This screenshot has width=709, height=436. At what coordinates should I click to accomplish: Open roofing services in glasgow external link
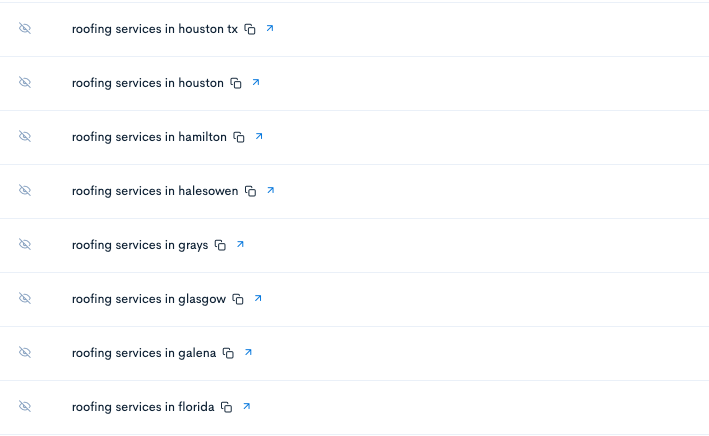[258, 298]
